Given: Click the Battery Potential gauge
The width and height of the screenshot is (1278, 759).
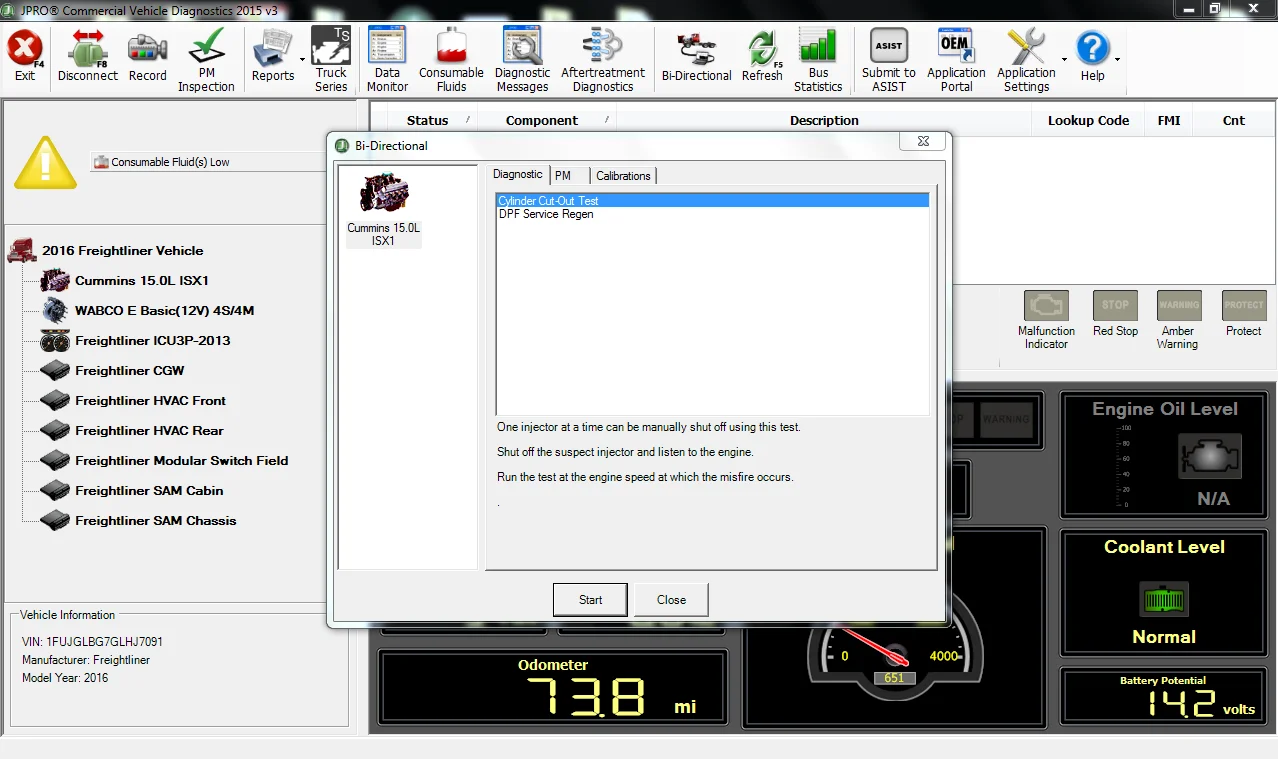Looking at the screenshot, I should [1163, 697].
